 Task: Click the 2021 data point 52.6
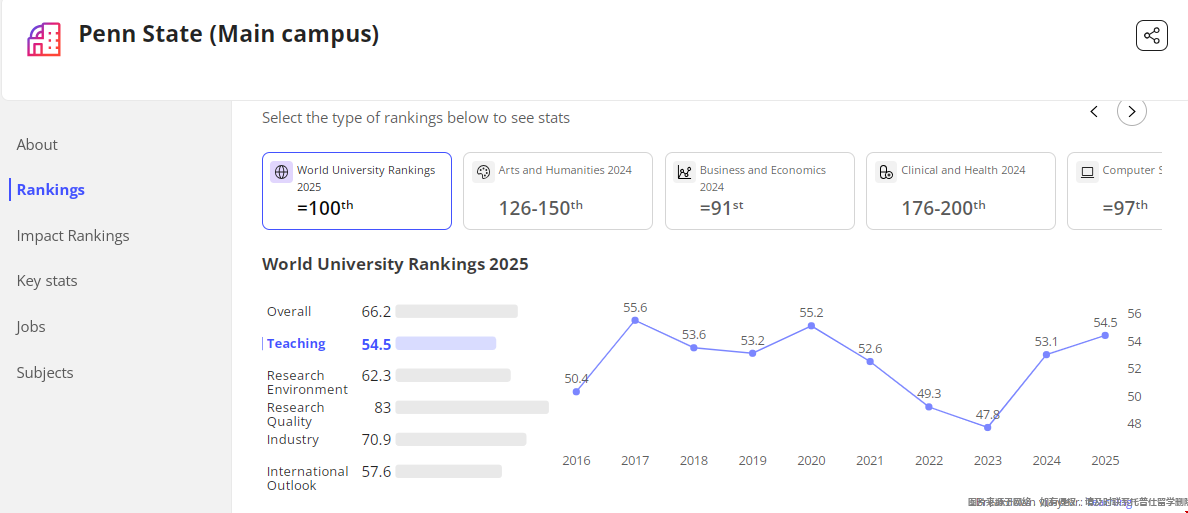pos(870,361)
